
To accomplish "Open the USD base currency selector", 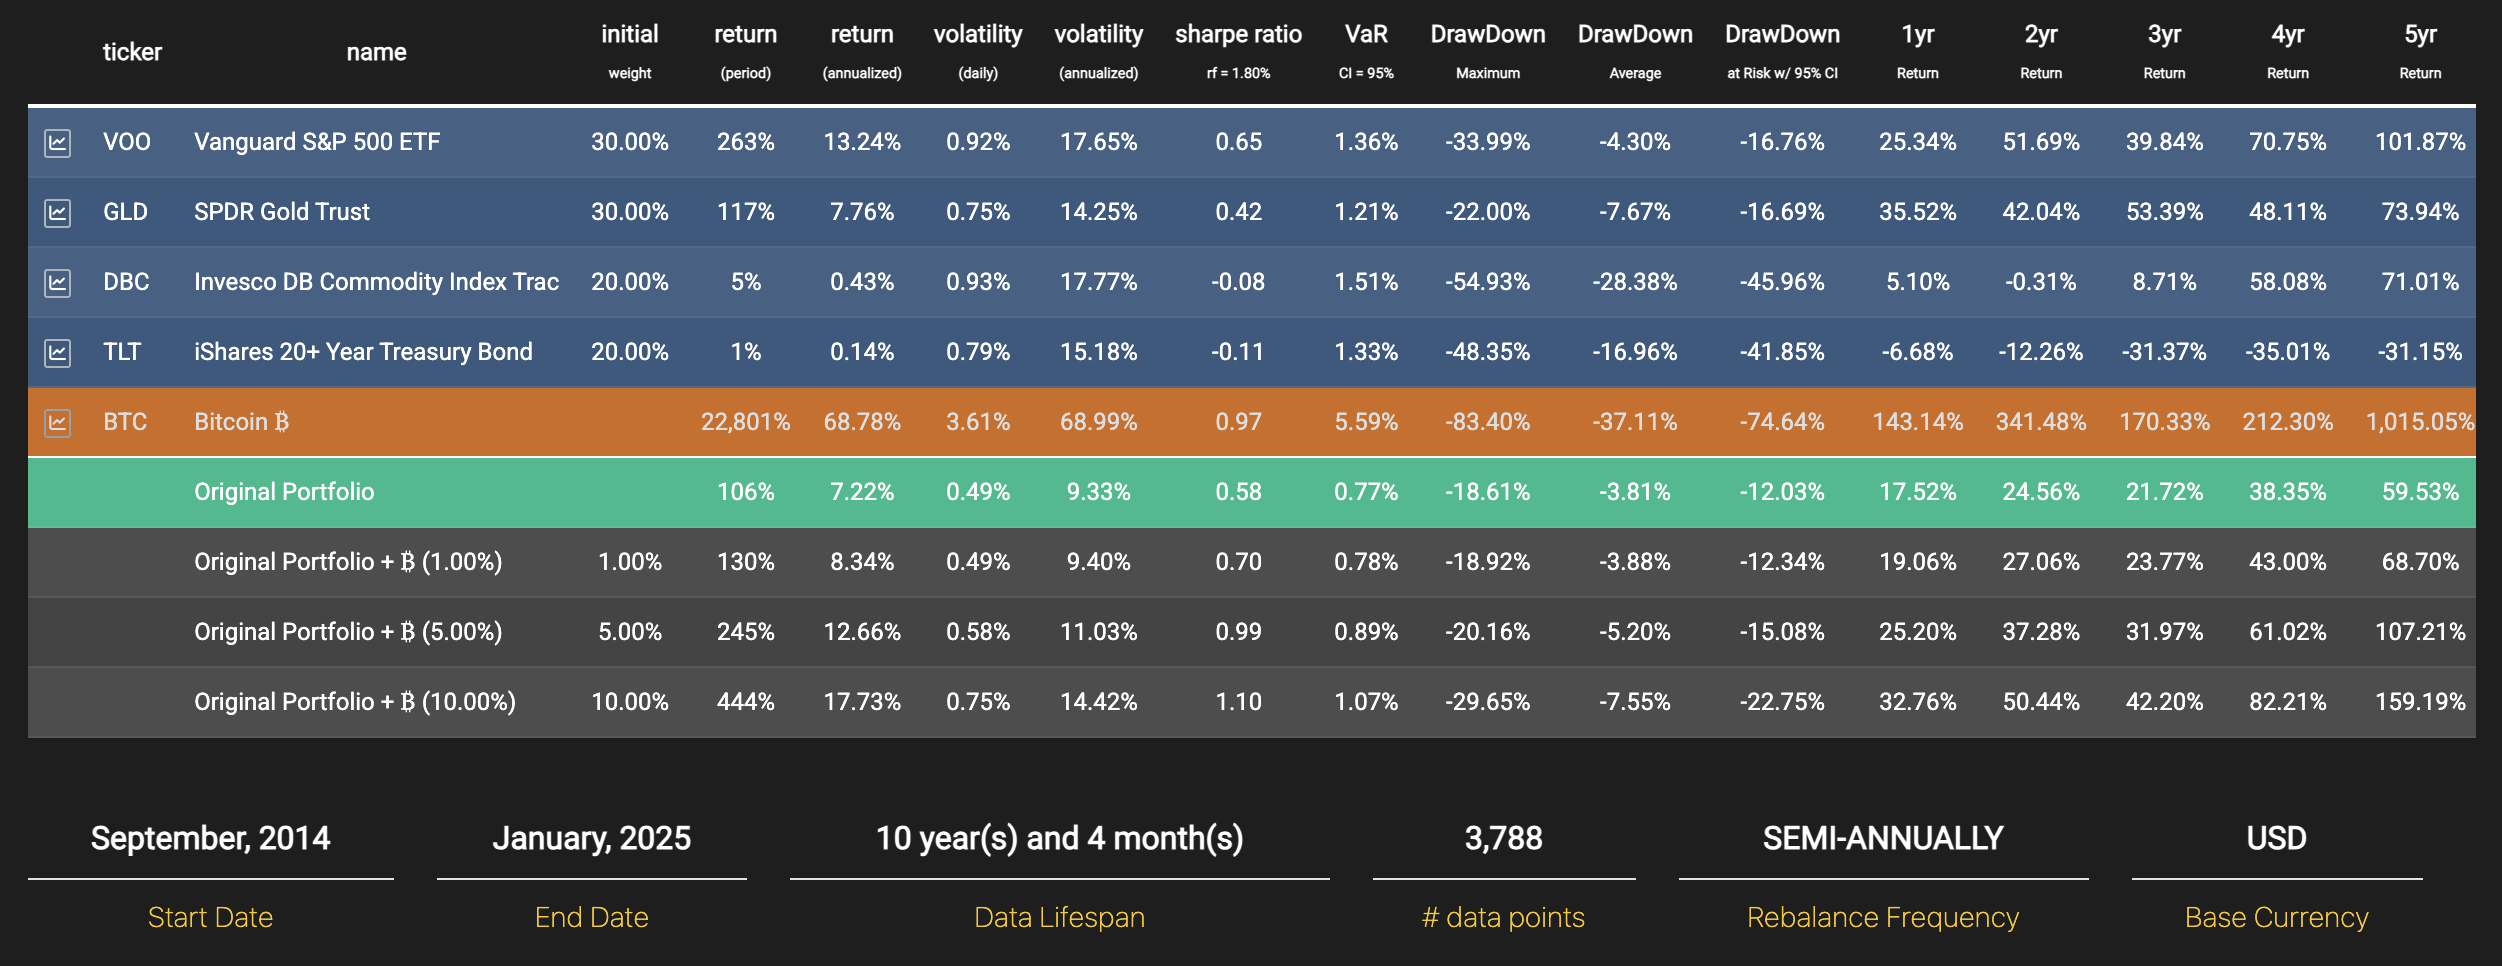I will pos(2276,838).
